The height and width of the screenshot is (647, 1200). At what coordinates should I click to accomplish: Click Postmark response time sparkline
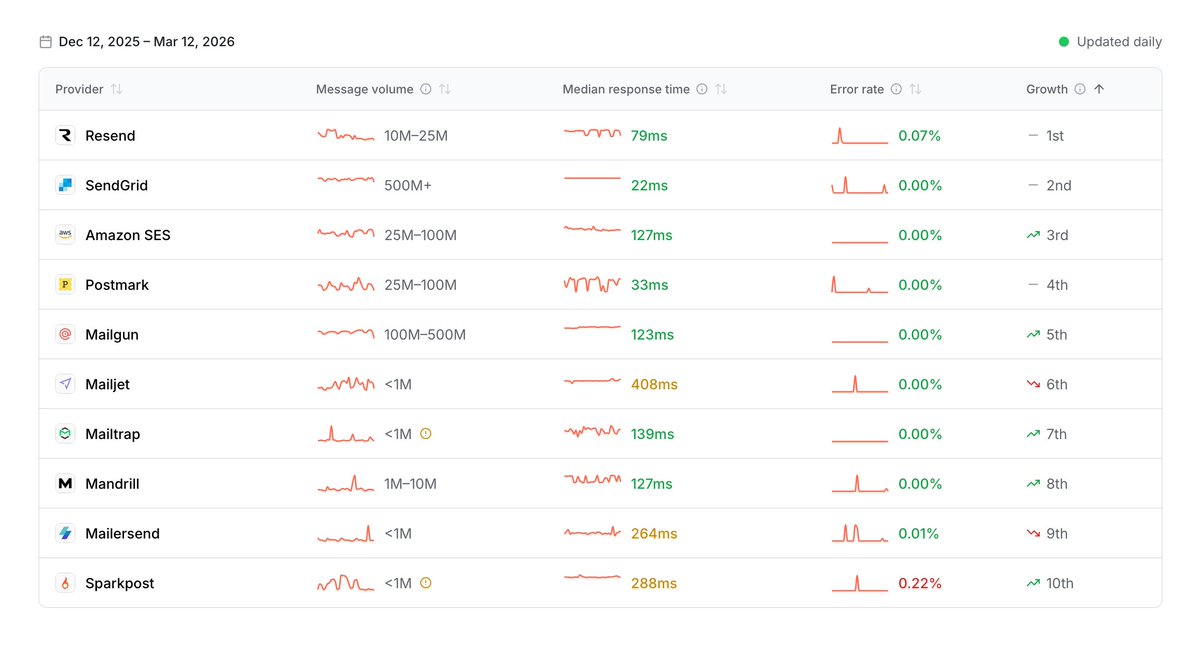(x=592, y=284)
